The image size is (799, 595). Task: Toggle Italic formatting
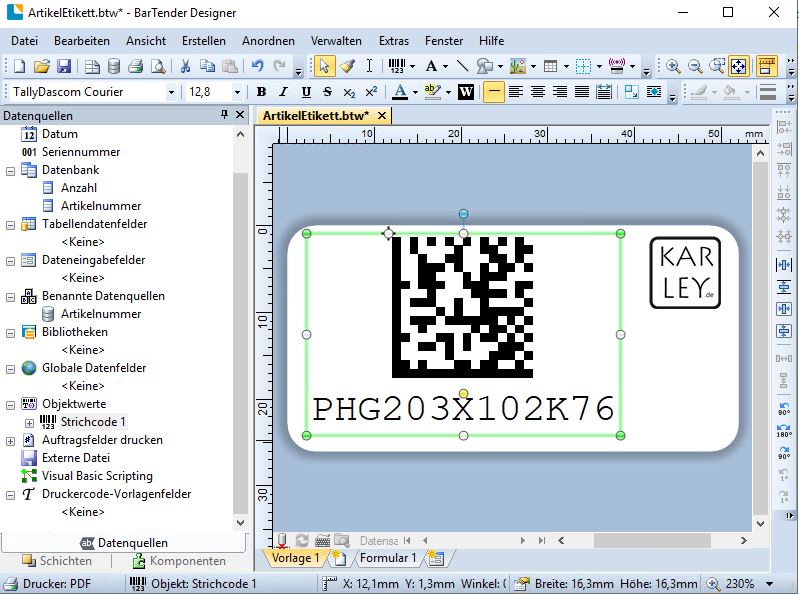[283, 92]
